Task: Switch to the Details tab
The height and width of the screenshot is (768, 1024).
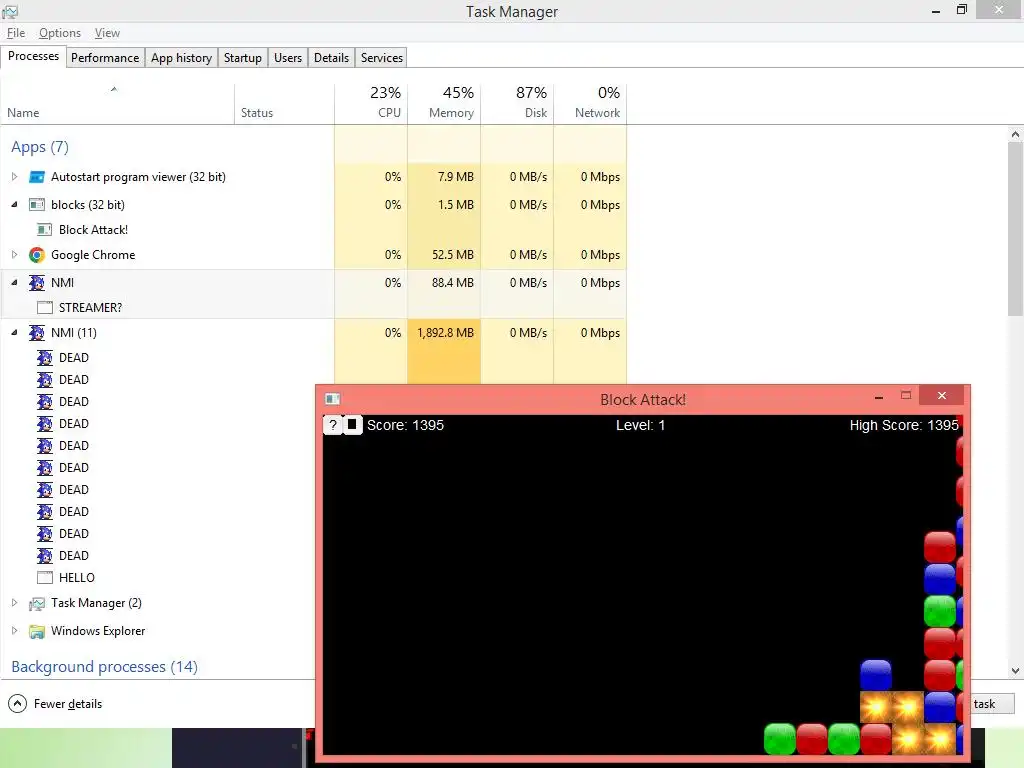Action: click(x=331, y=57)
